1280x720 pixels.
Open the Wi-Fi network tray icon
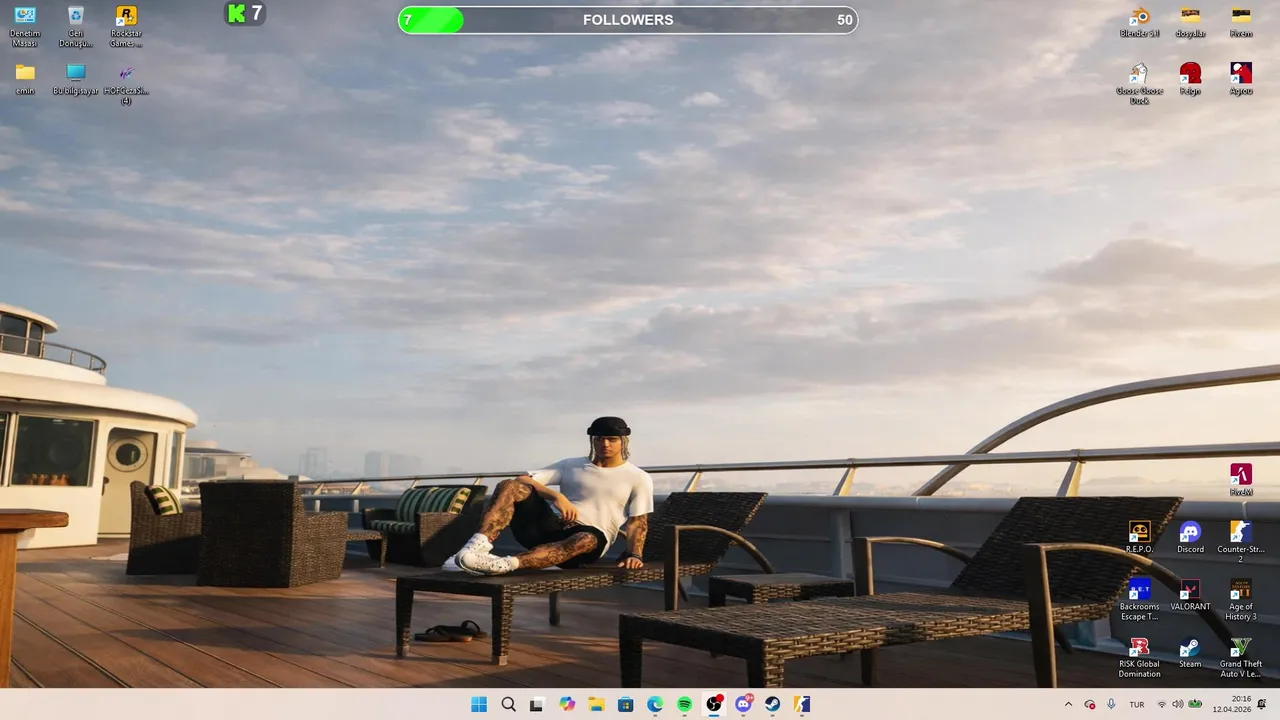(x=1162, y=704)
